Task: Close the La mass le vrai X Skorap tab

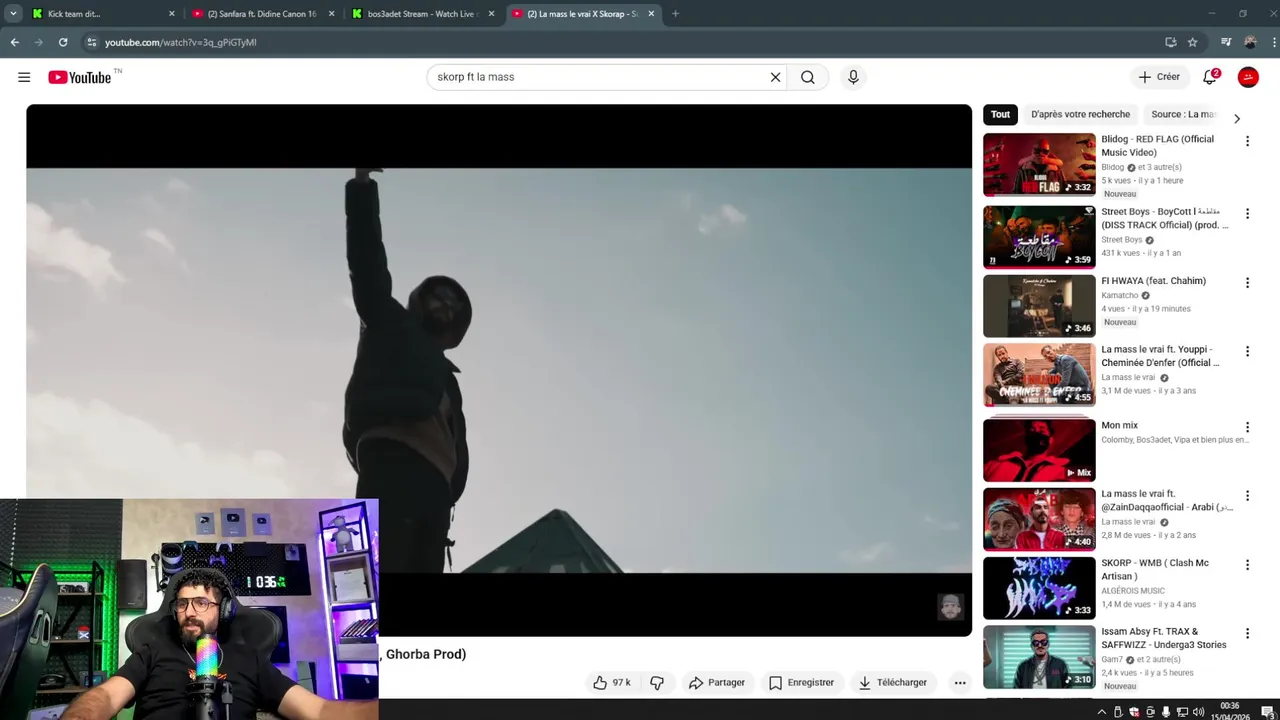Action: pyautogui.click(x=651, y=14)
